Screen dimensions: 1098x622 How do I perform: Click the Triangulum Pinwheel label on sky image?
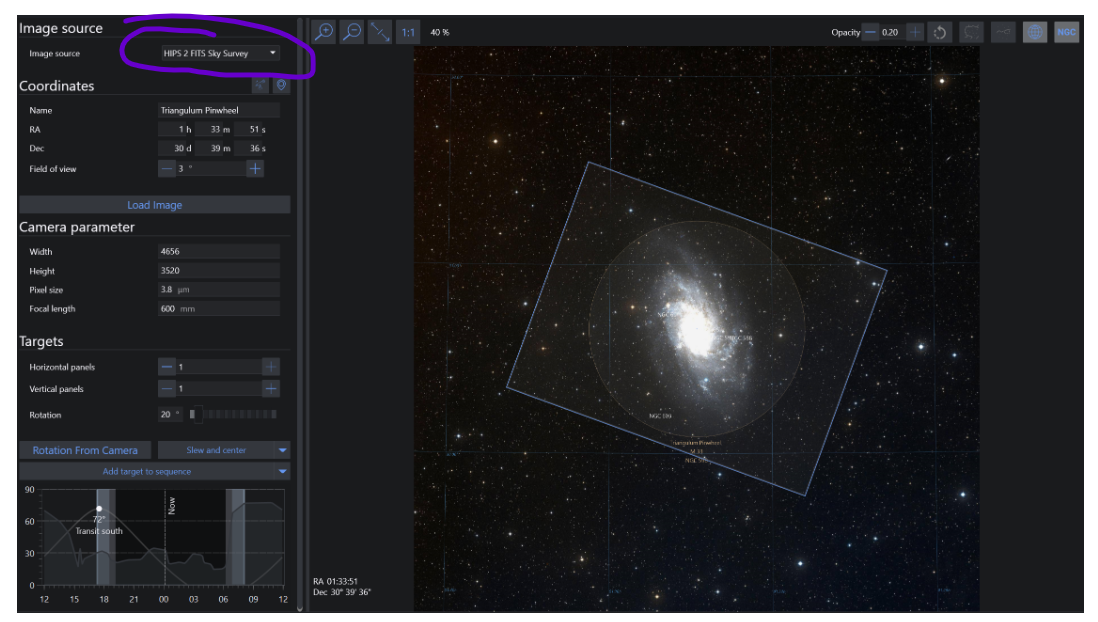(x=696, y=443)
